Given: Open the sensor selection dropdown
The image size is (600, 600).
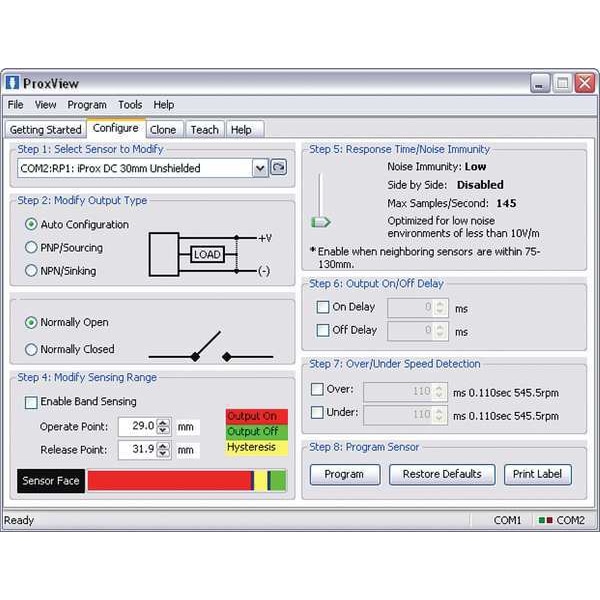Looking at the screenshot, I should (260, 168).
